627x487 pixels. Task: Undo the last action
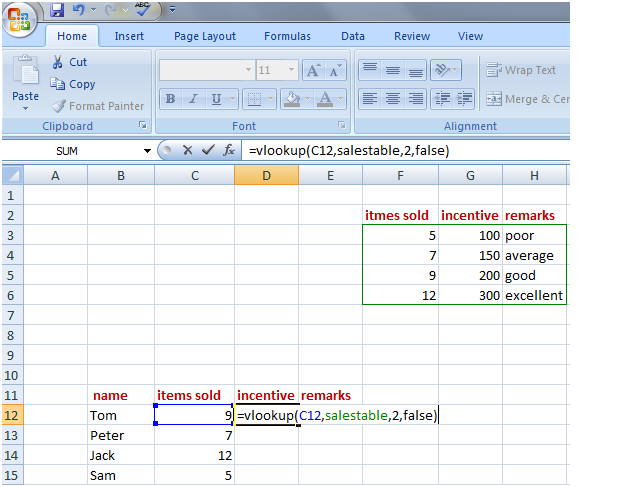tap(78, 10)
